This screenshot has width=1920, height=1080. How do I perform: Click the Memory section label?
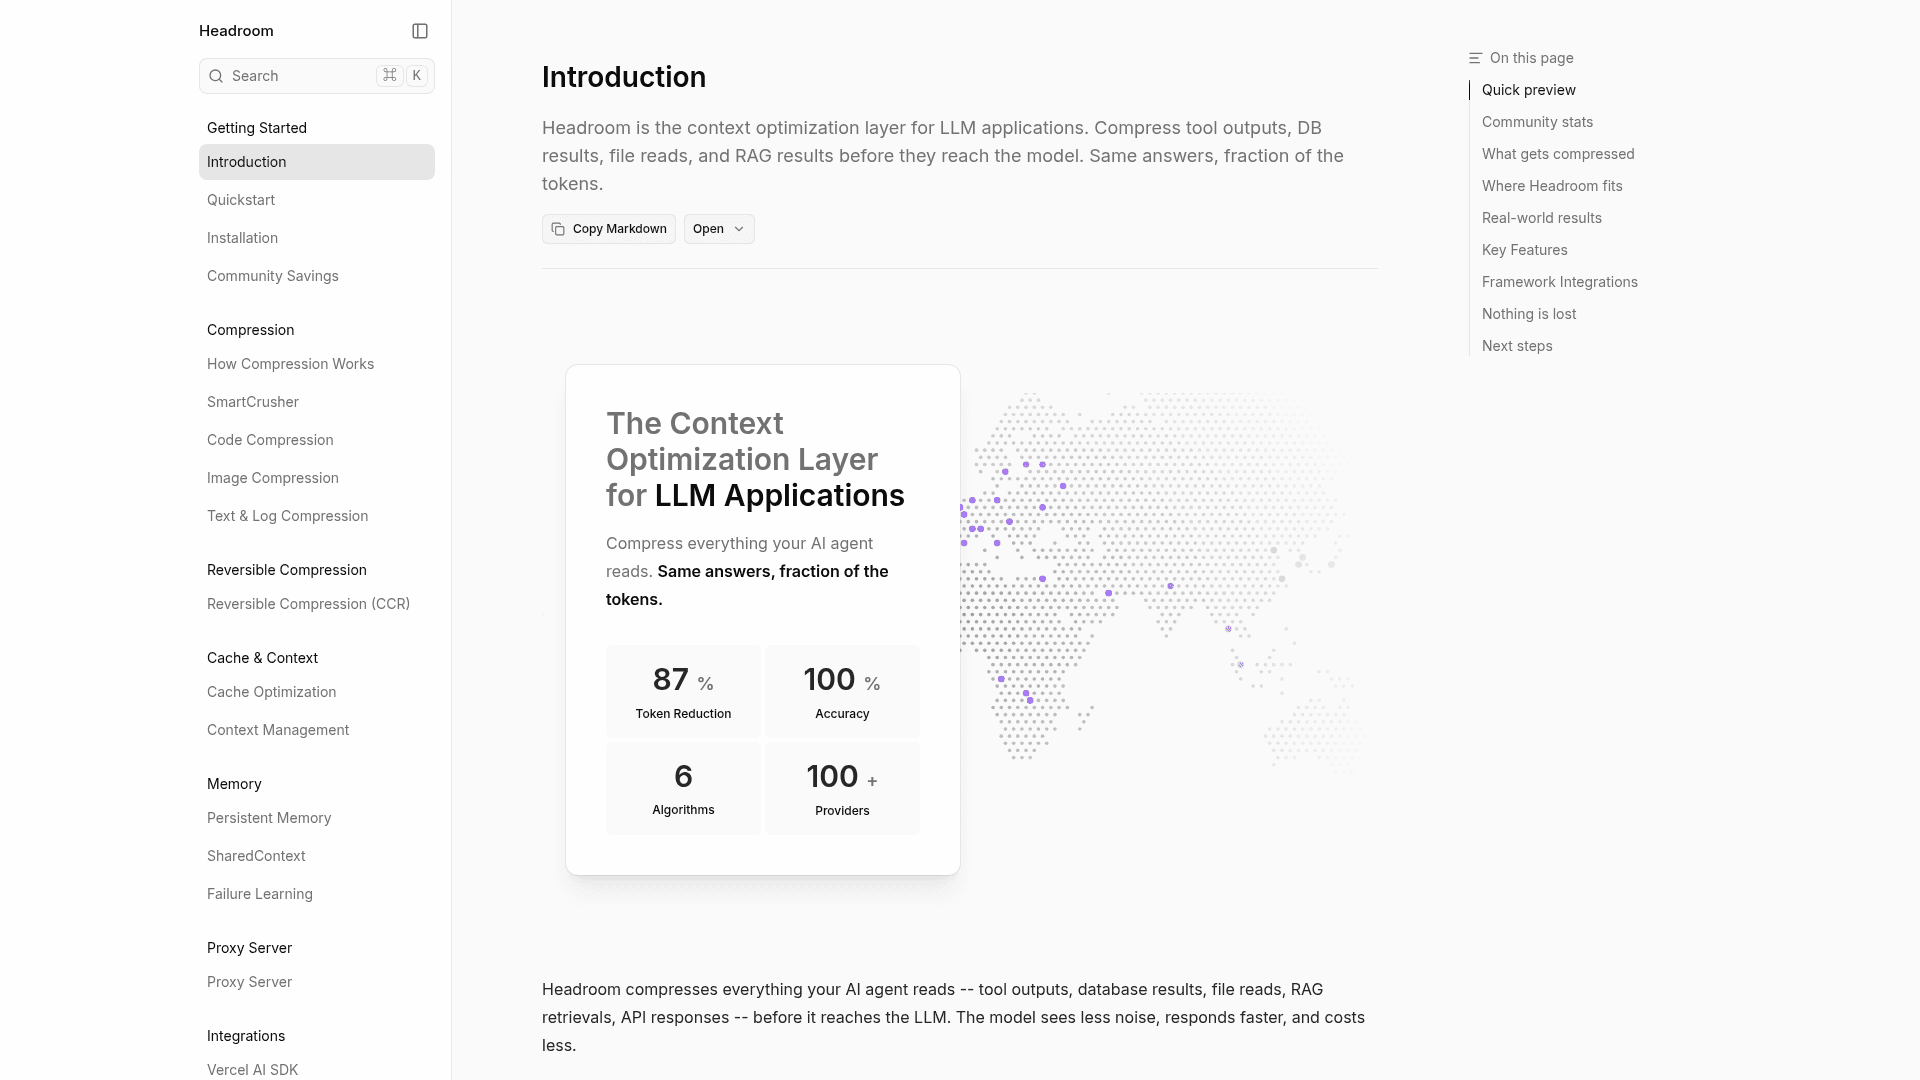pyautogui.click(x=234, y=784)
